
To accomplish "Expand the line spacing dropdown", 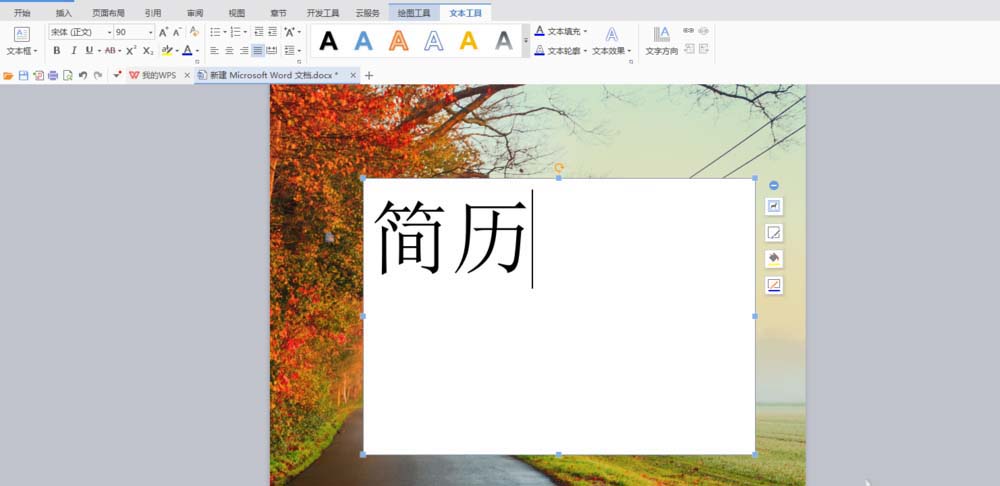I will (x=299, y=50).
